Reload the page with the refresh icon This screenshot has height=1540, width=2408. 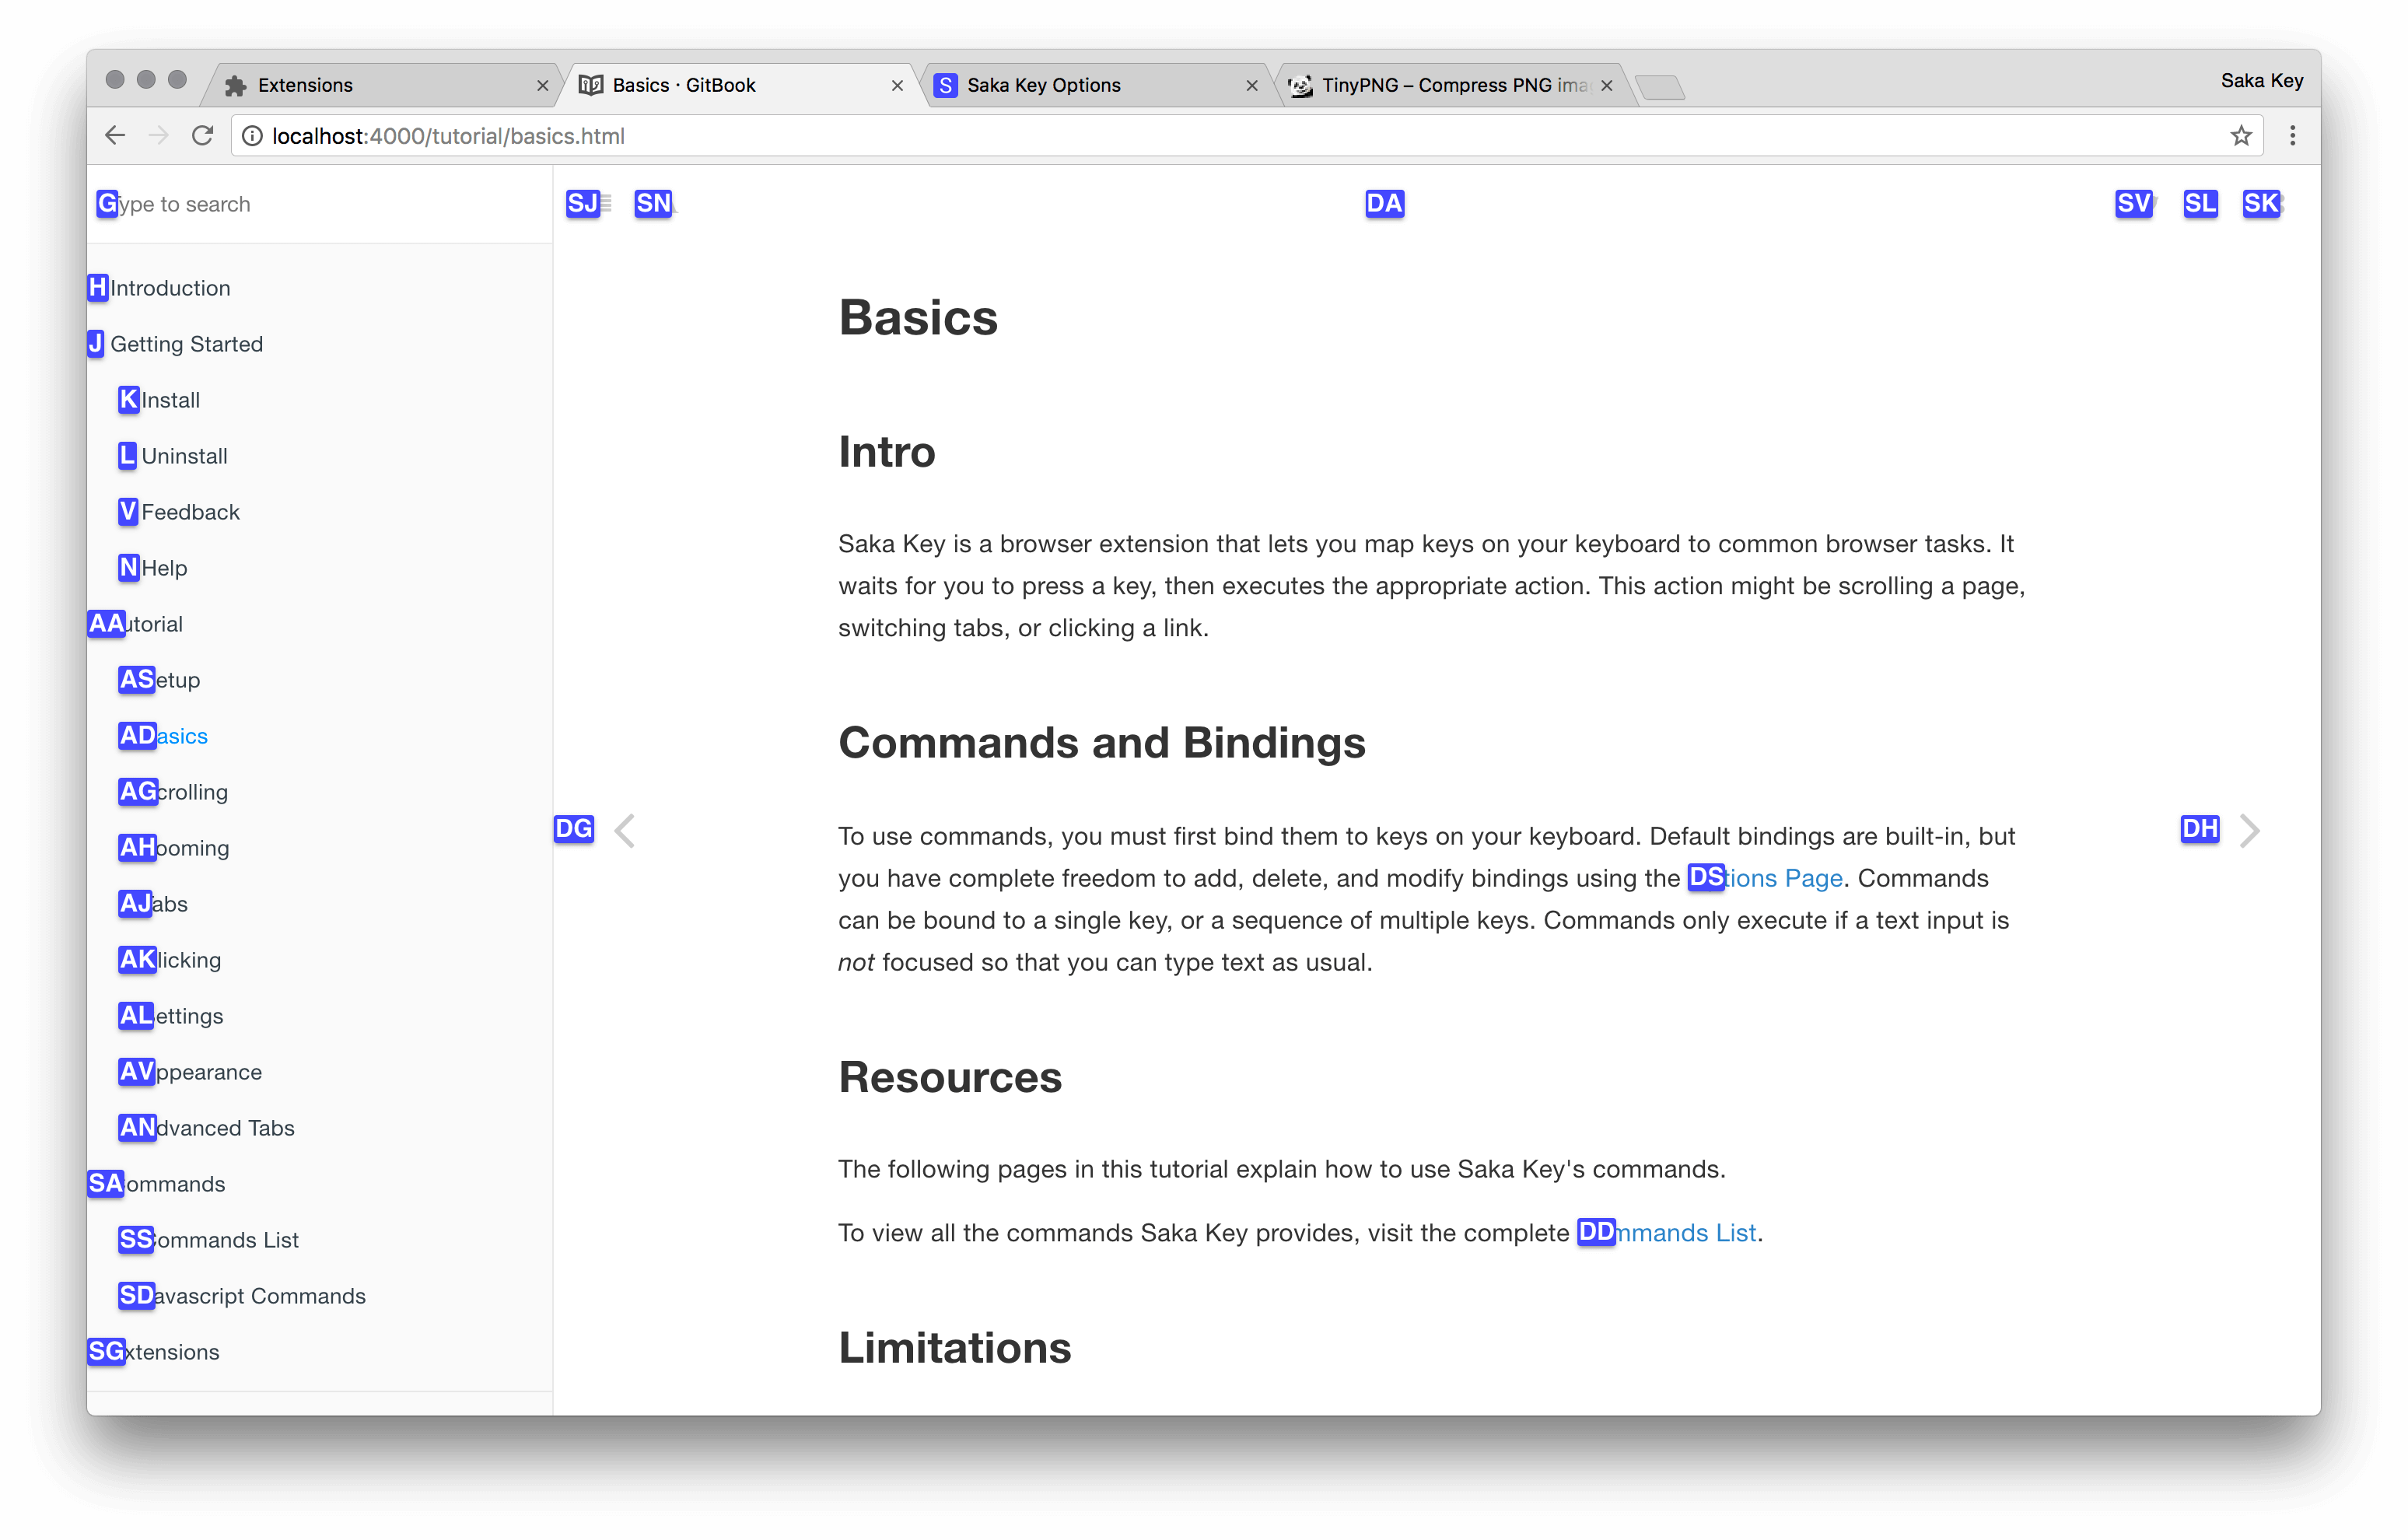pos(203,135)
